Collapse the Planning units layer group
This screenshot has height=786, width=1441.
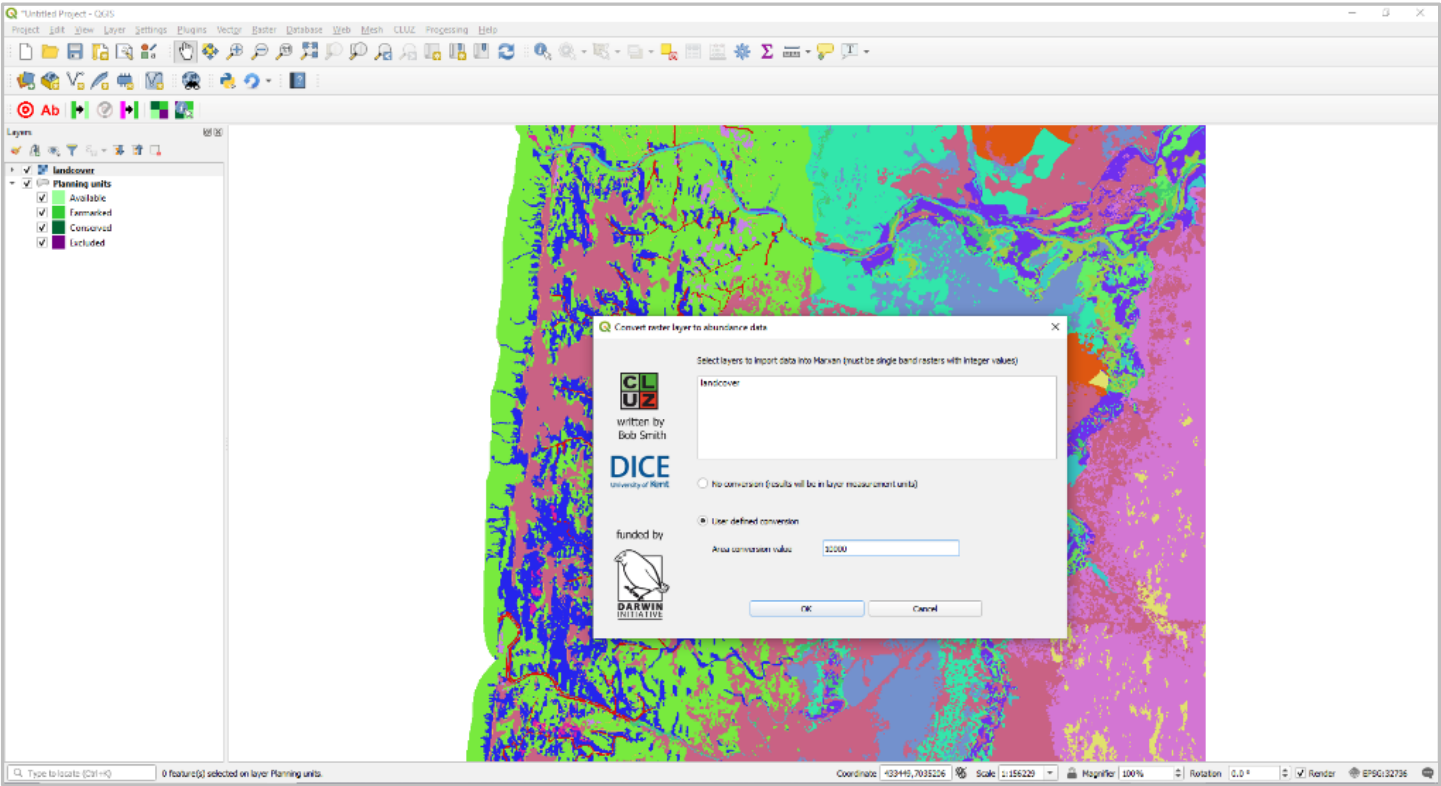pos(13,184)
